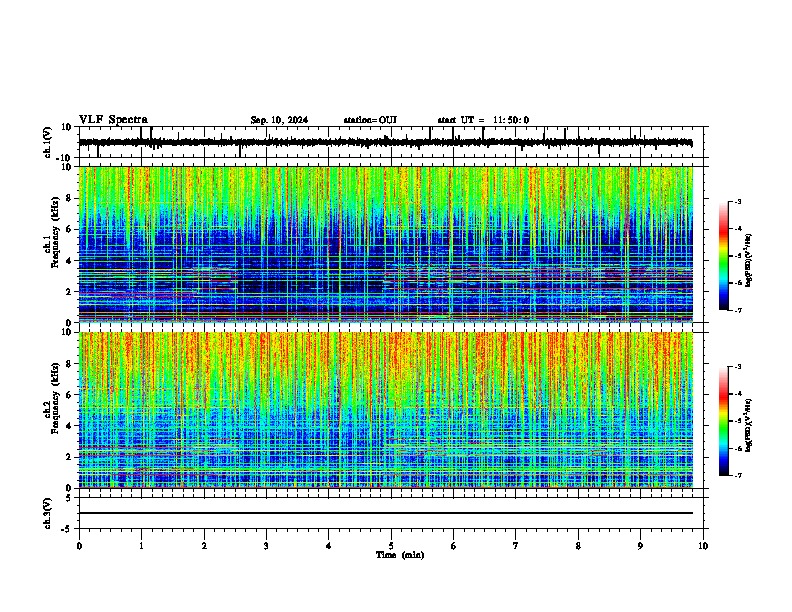Click the "-7" label on ch.2 color bar
The height and width of the screenshot is (612, 792).
[x=737, y=475]
